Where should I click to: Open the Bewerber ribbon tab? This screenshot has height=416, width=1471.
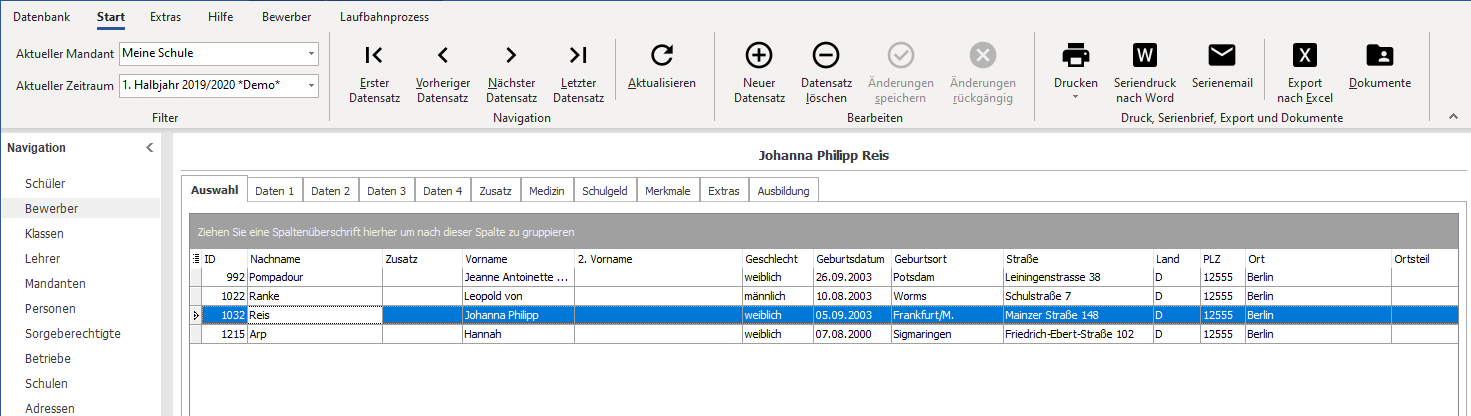tap(286, 17)
